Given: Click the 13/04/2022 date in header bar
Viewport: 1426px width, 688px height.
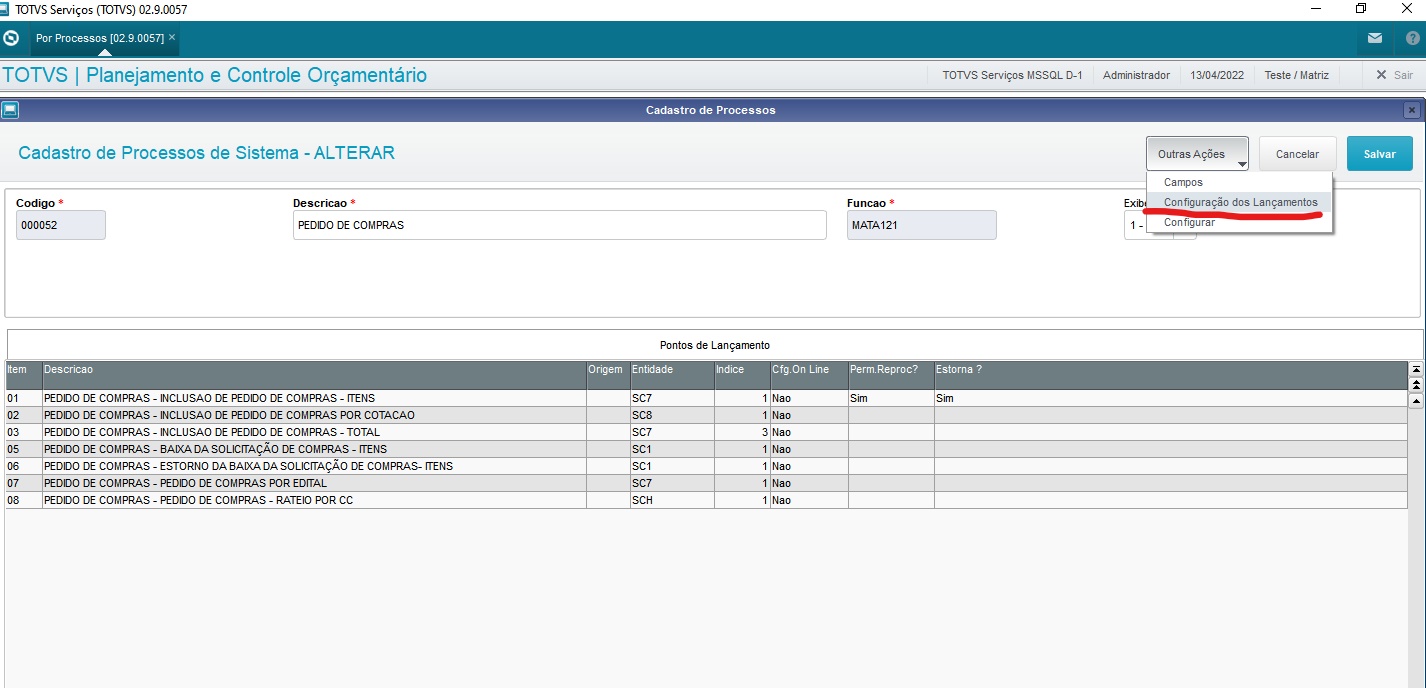Looking at the screenshot, I should point(1217,75).
